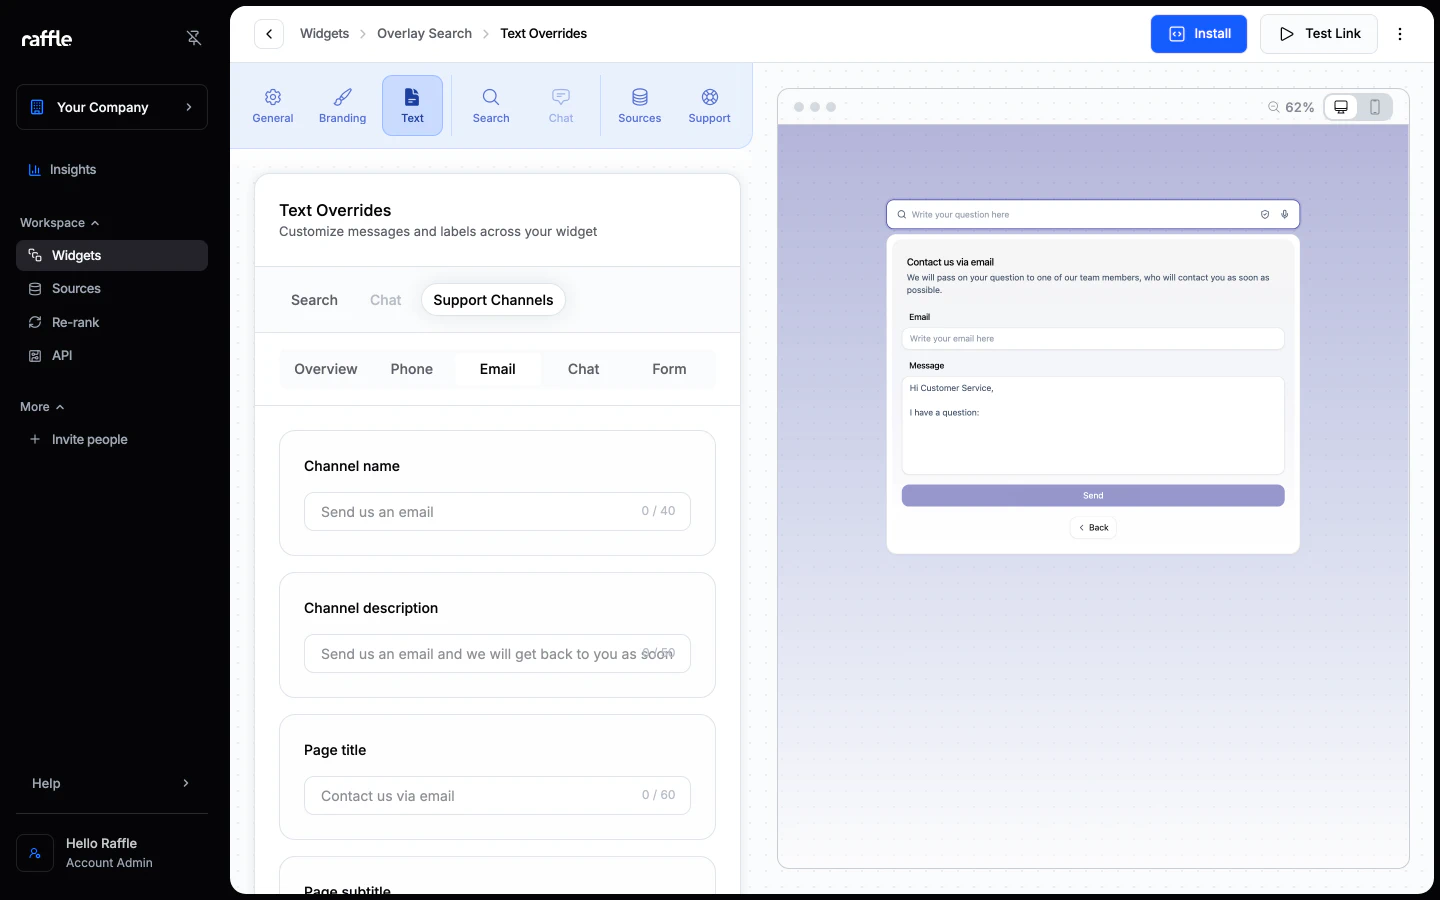Click Invite people in the sidebar

pos(112,440)
